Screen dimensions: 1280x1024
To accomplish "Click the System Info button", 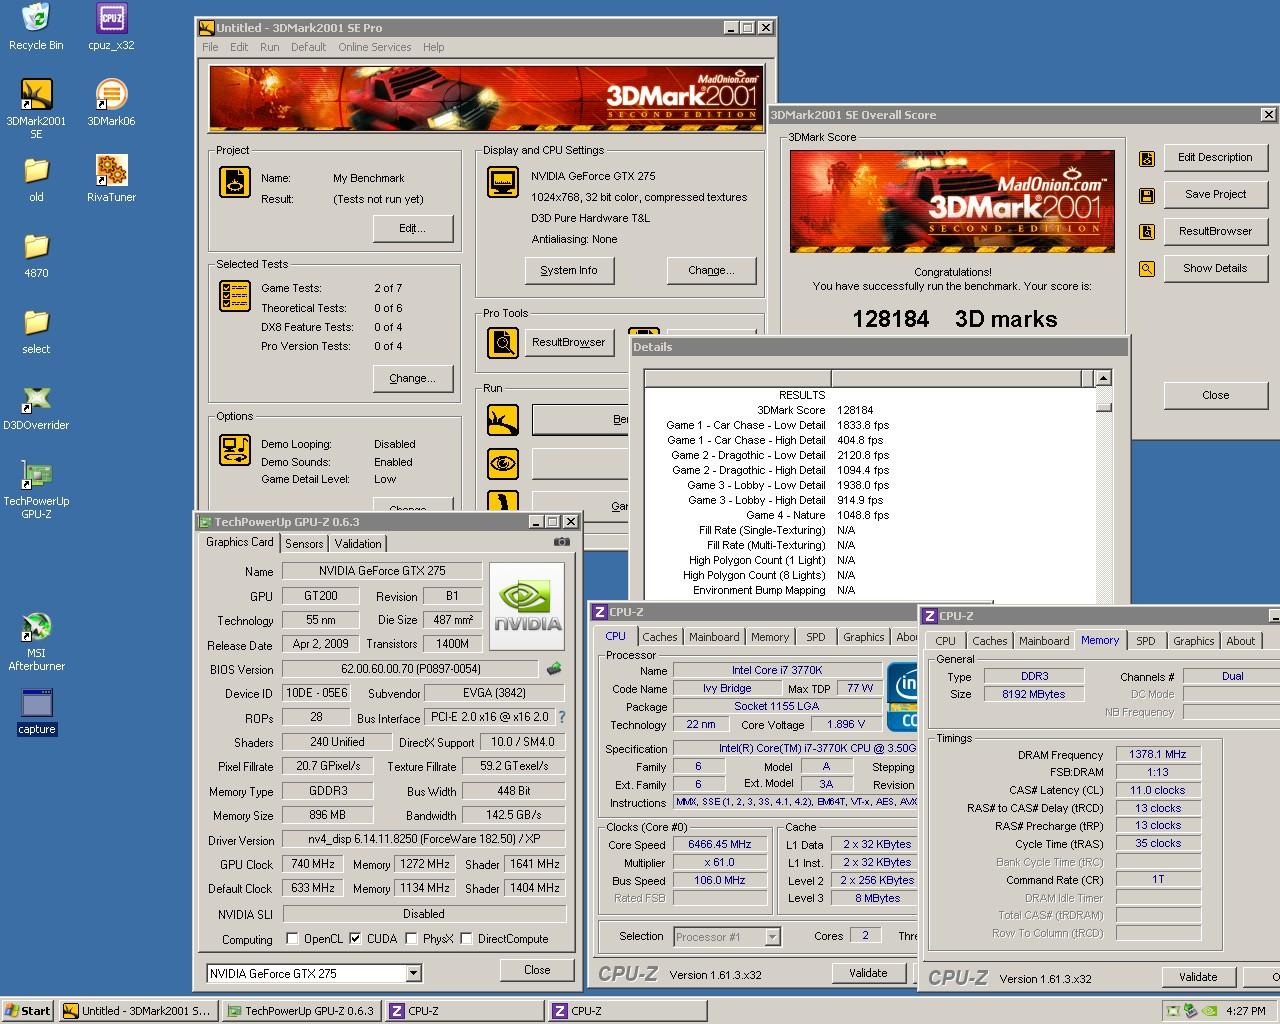I will (569, 271).
